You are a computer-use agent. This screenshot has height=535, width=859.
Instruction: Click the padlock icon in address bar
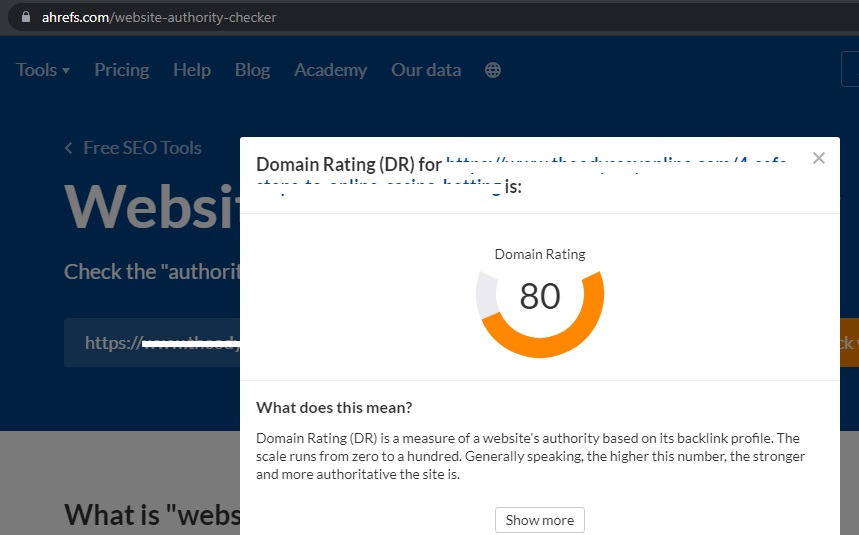point(26,17)
